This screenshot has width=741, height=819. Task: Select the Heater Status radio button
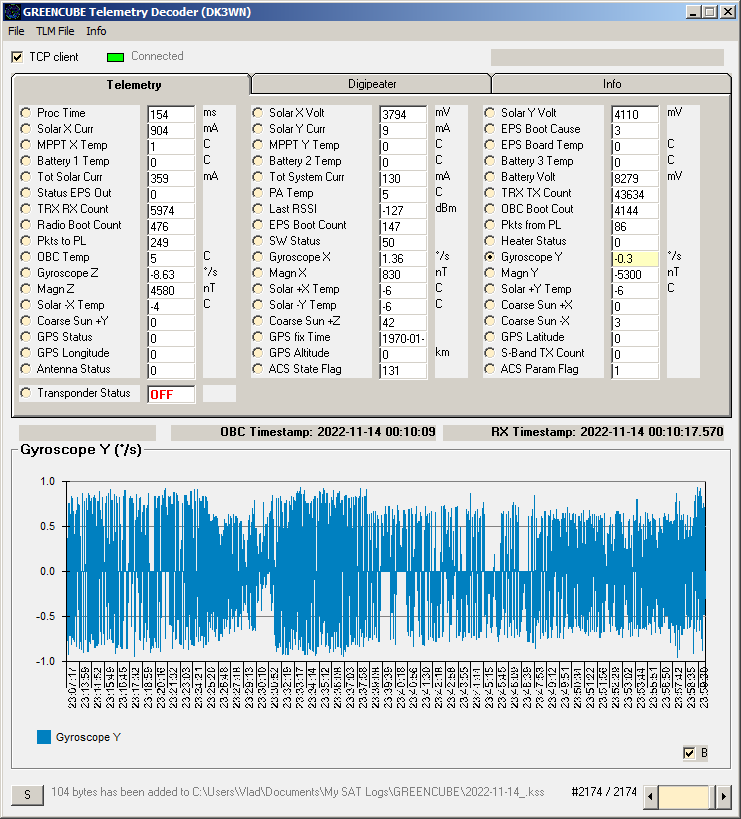coord(489,241)
